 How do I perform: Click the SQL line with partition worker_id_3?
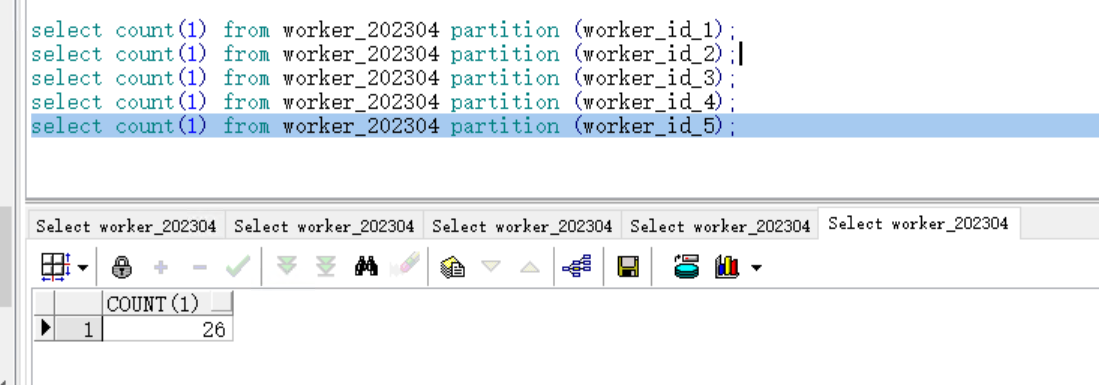(x=383, y=78)
